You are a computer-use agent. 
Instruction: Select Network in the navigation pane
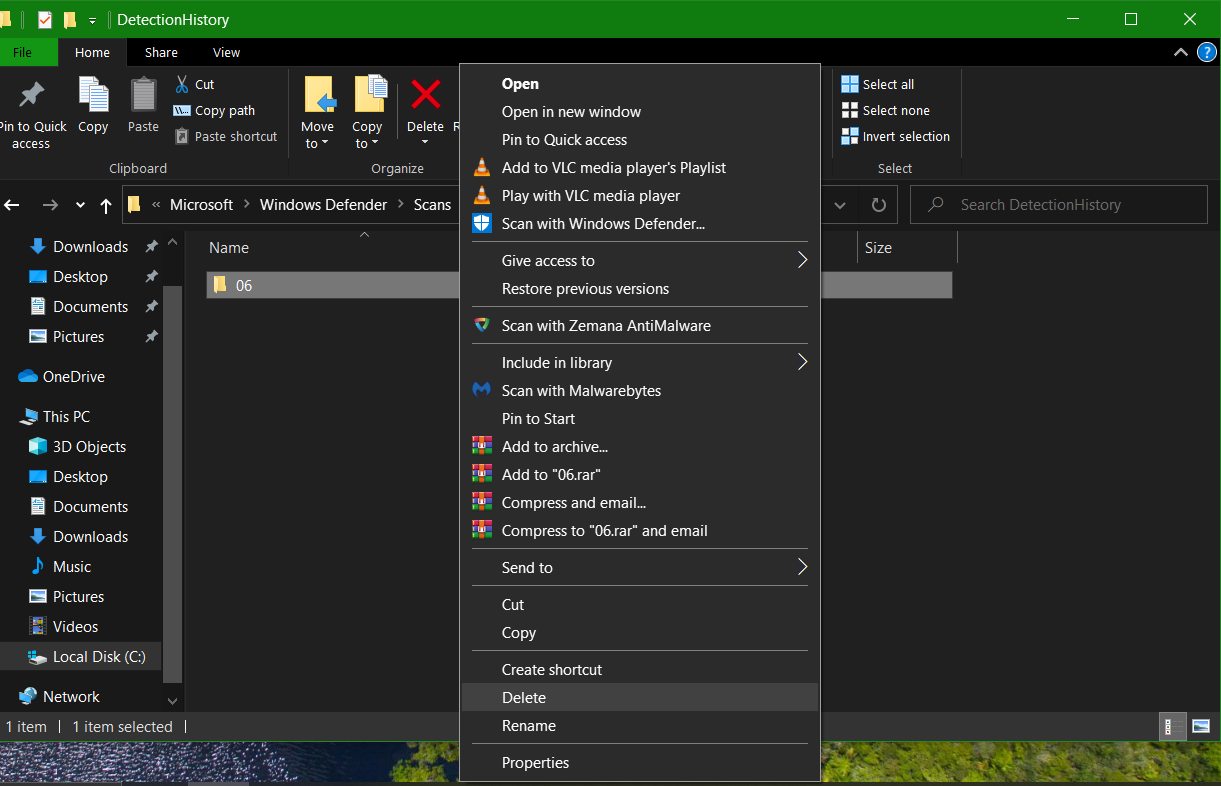point(71,697)
